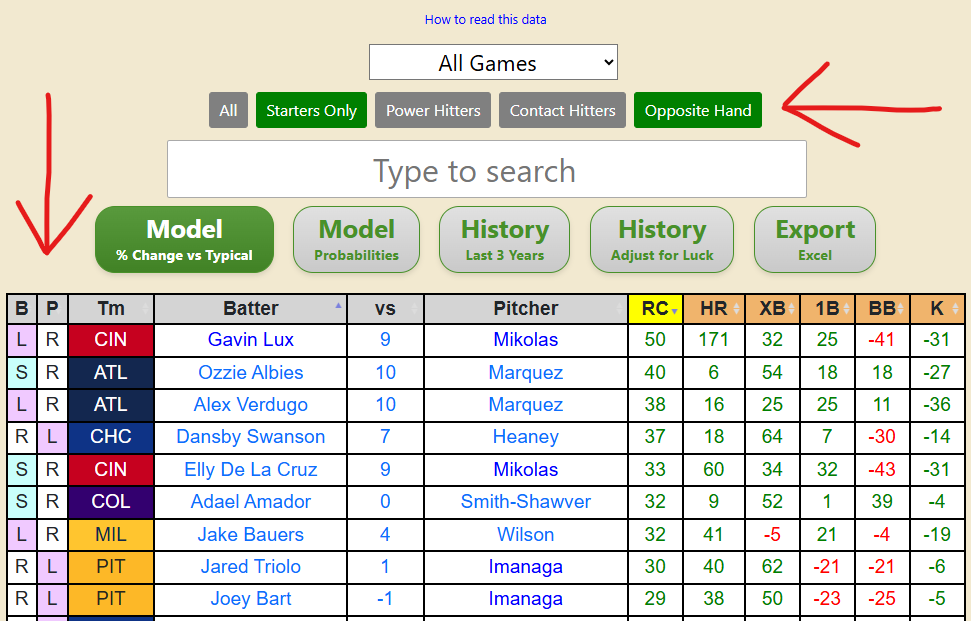The image size is (971, 621).
Task: Open Gavin Lux batter link
Action: click(x=251, y=340)
